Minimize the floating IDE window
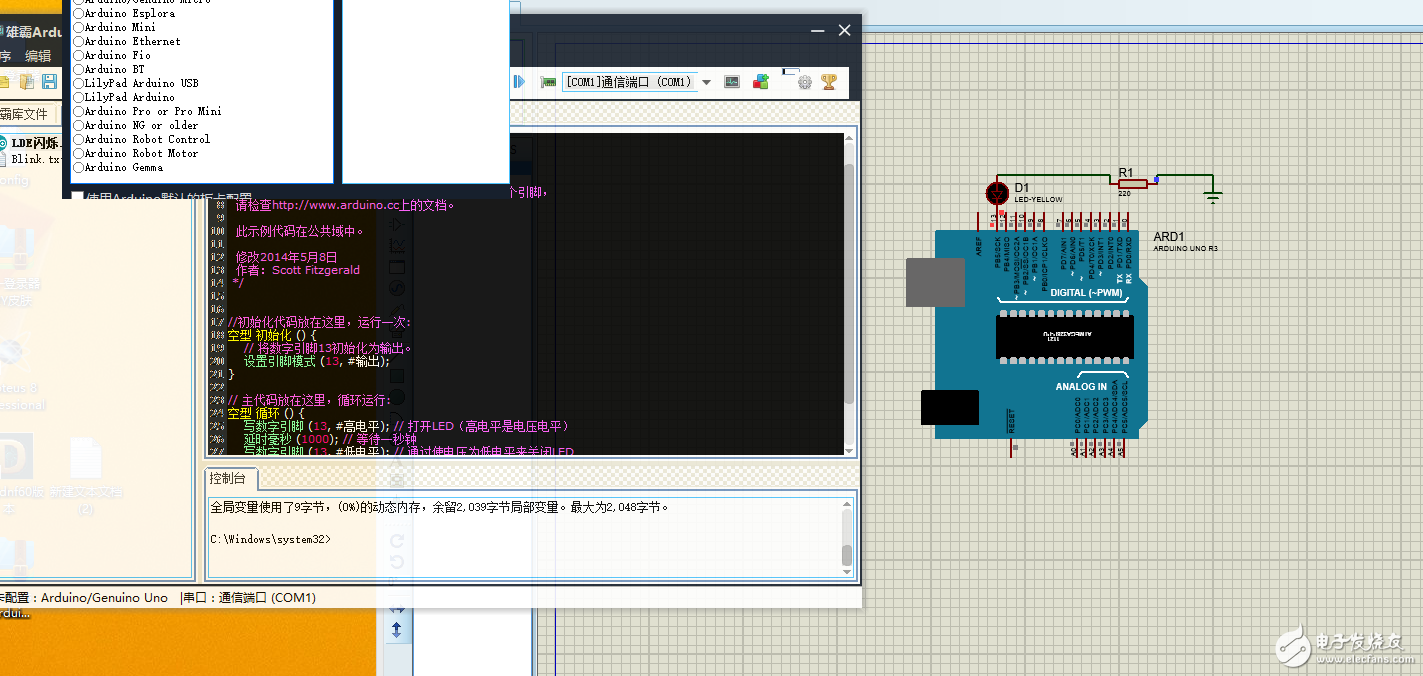 tap(819, 30)
